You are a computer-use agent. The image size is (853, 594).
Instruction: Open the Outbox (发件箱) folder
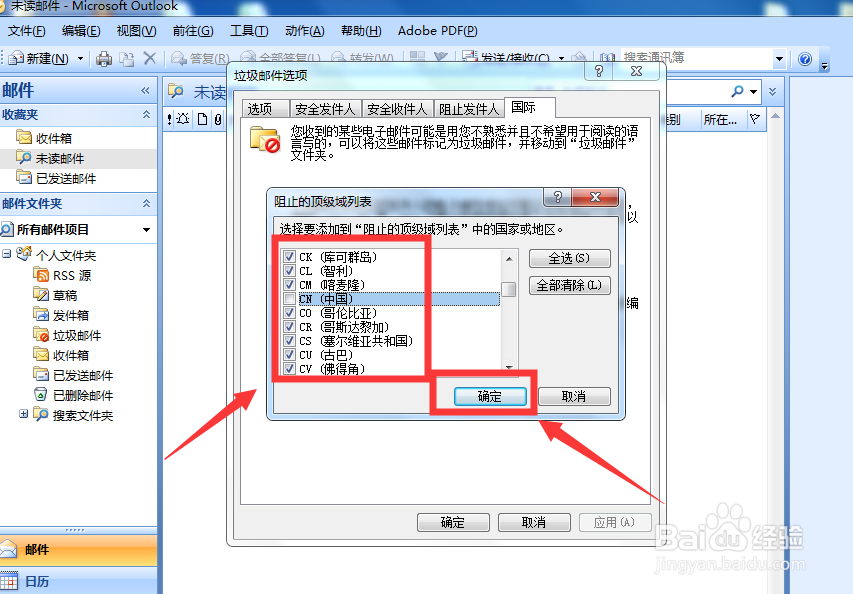(x=61, y=315)
